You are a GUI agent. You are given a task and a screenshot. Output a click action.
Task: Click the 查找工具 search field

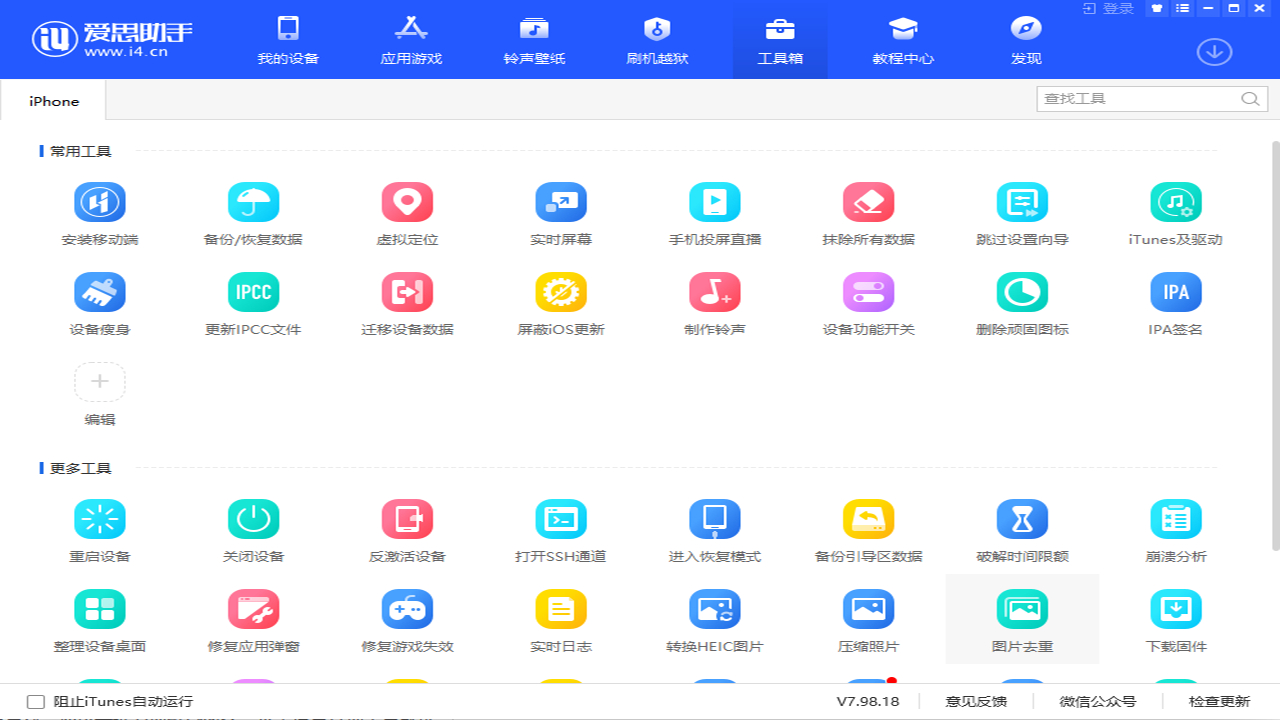click(1140, 98)
